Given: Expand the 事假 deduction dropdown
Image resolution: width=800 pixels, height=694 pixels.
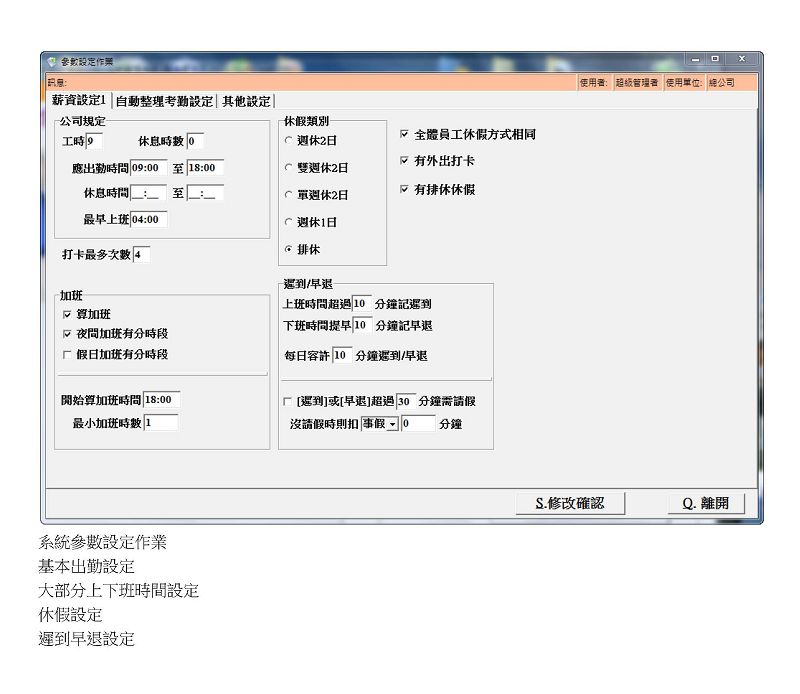Looking at the screenshot, I should (x=392, y=424).
